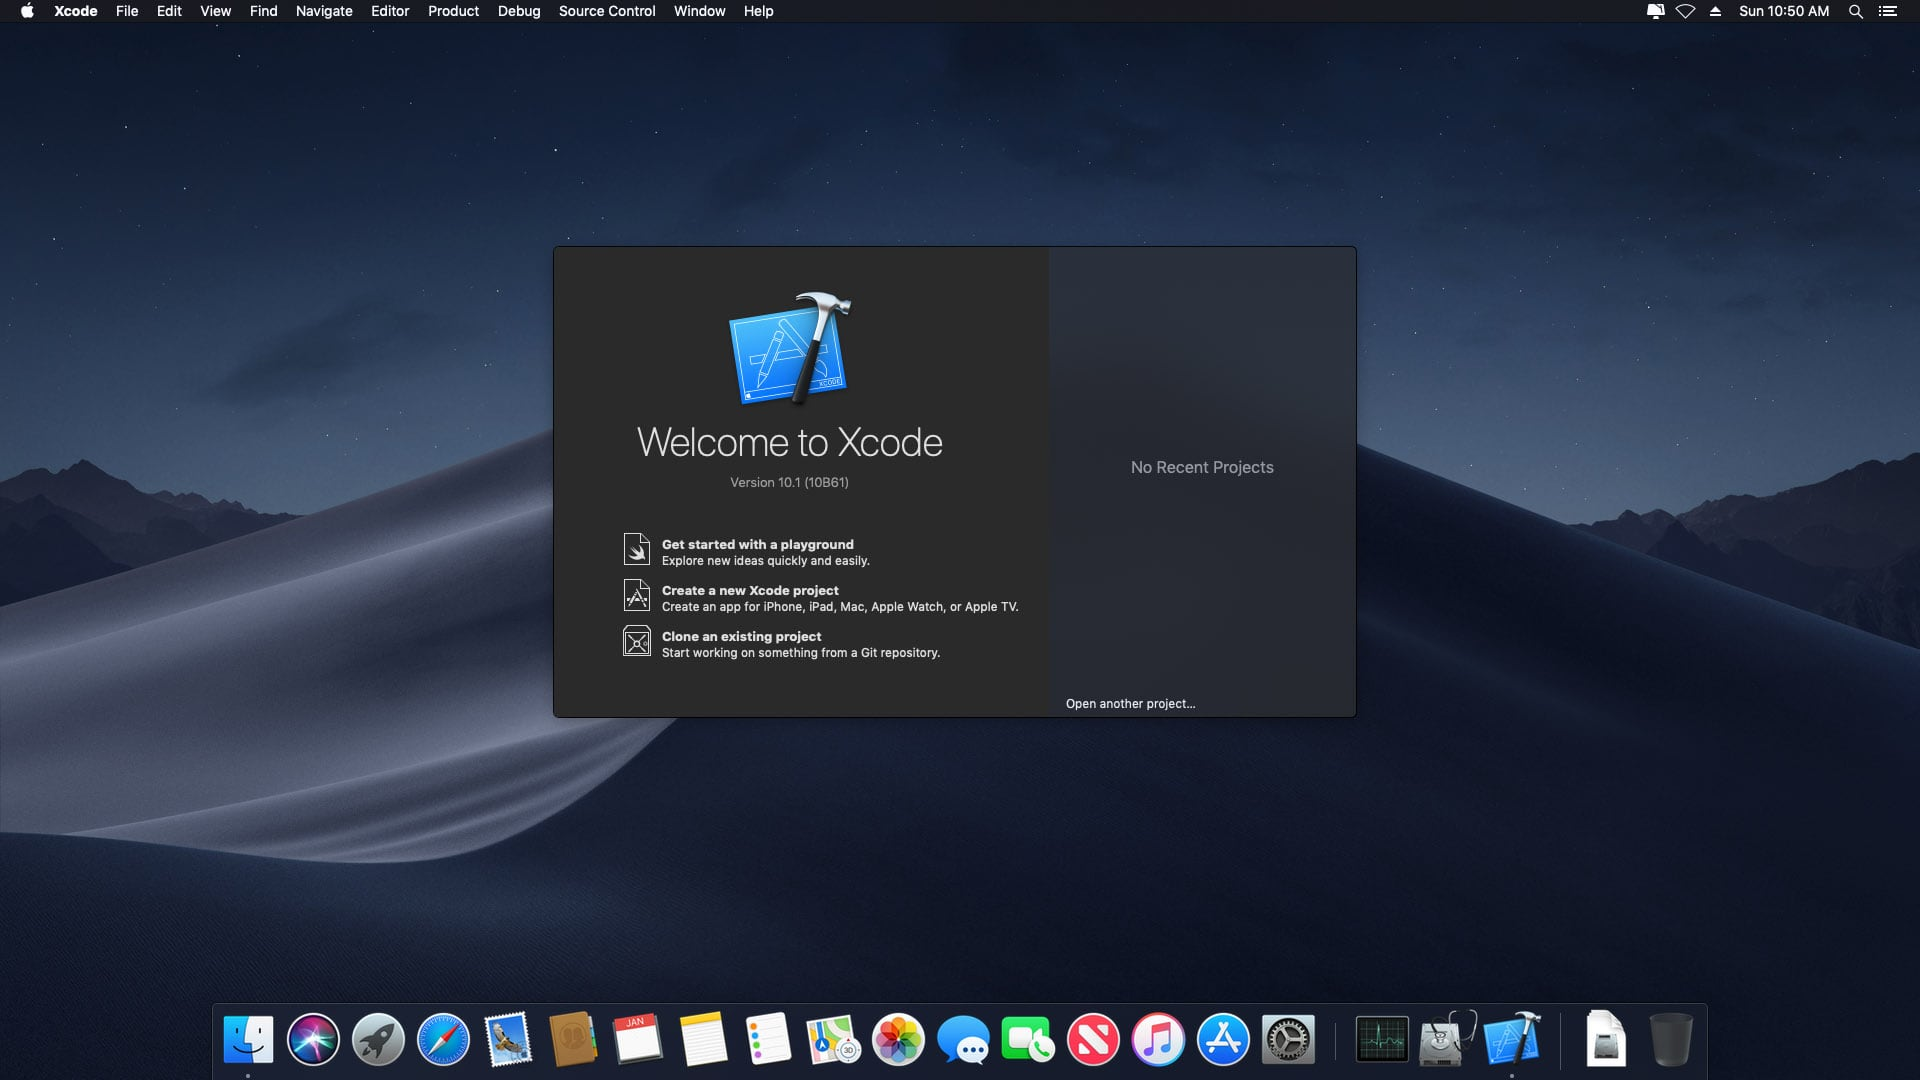Open Activity Monitor from the dock

[x=1381, y=1040]
